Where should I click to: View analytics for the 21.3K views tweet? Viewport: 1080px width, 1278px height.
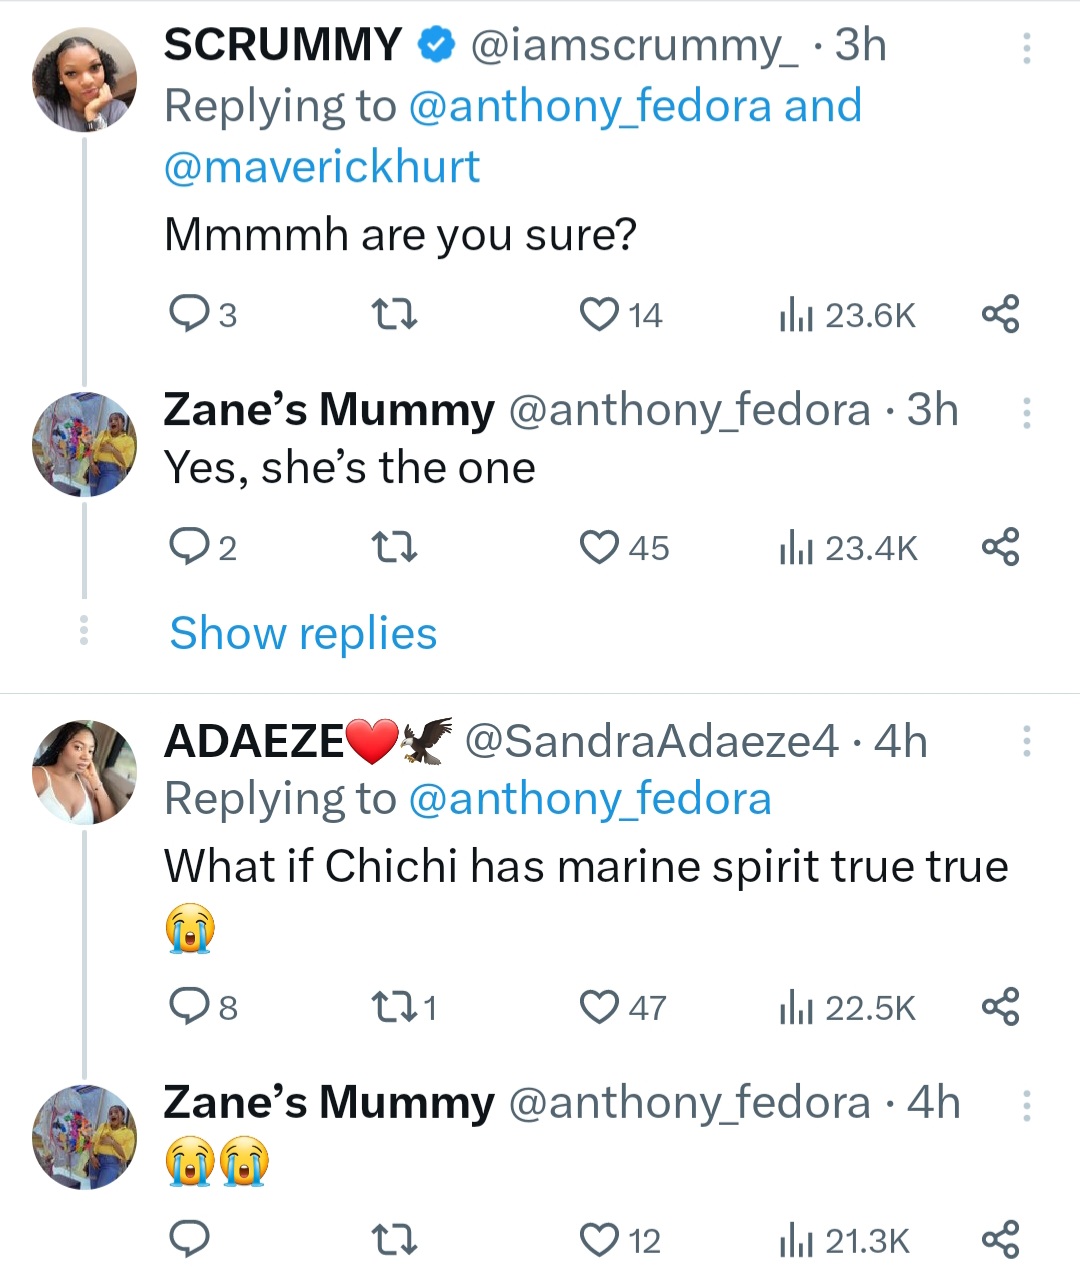click(797, 1239)
